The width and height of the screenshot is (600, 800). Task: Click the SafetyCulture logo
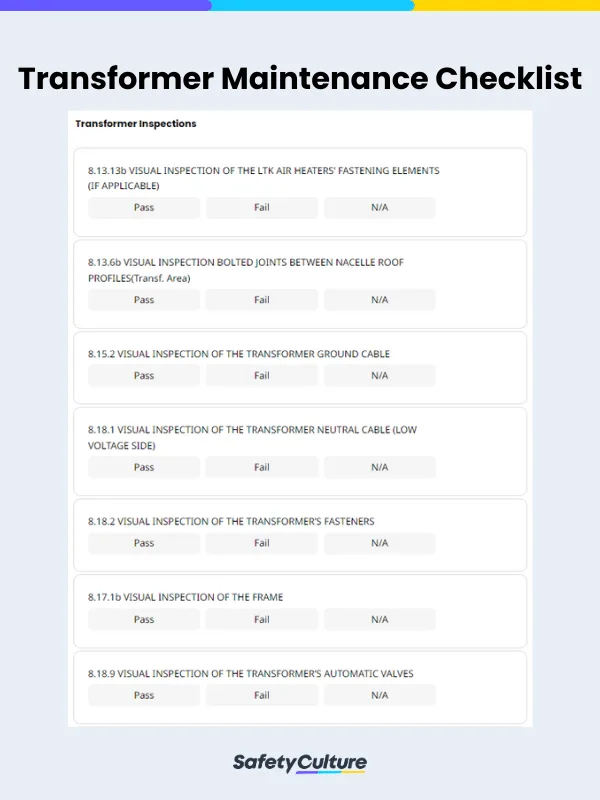pos(300,762)
